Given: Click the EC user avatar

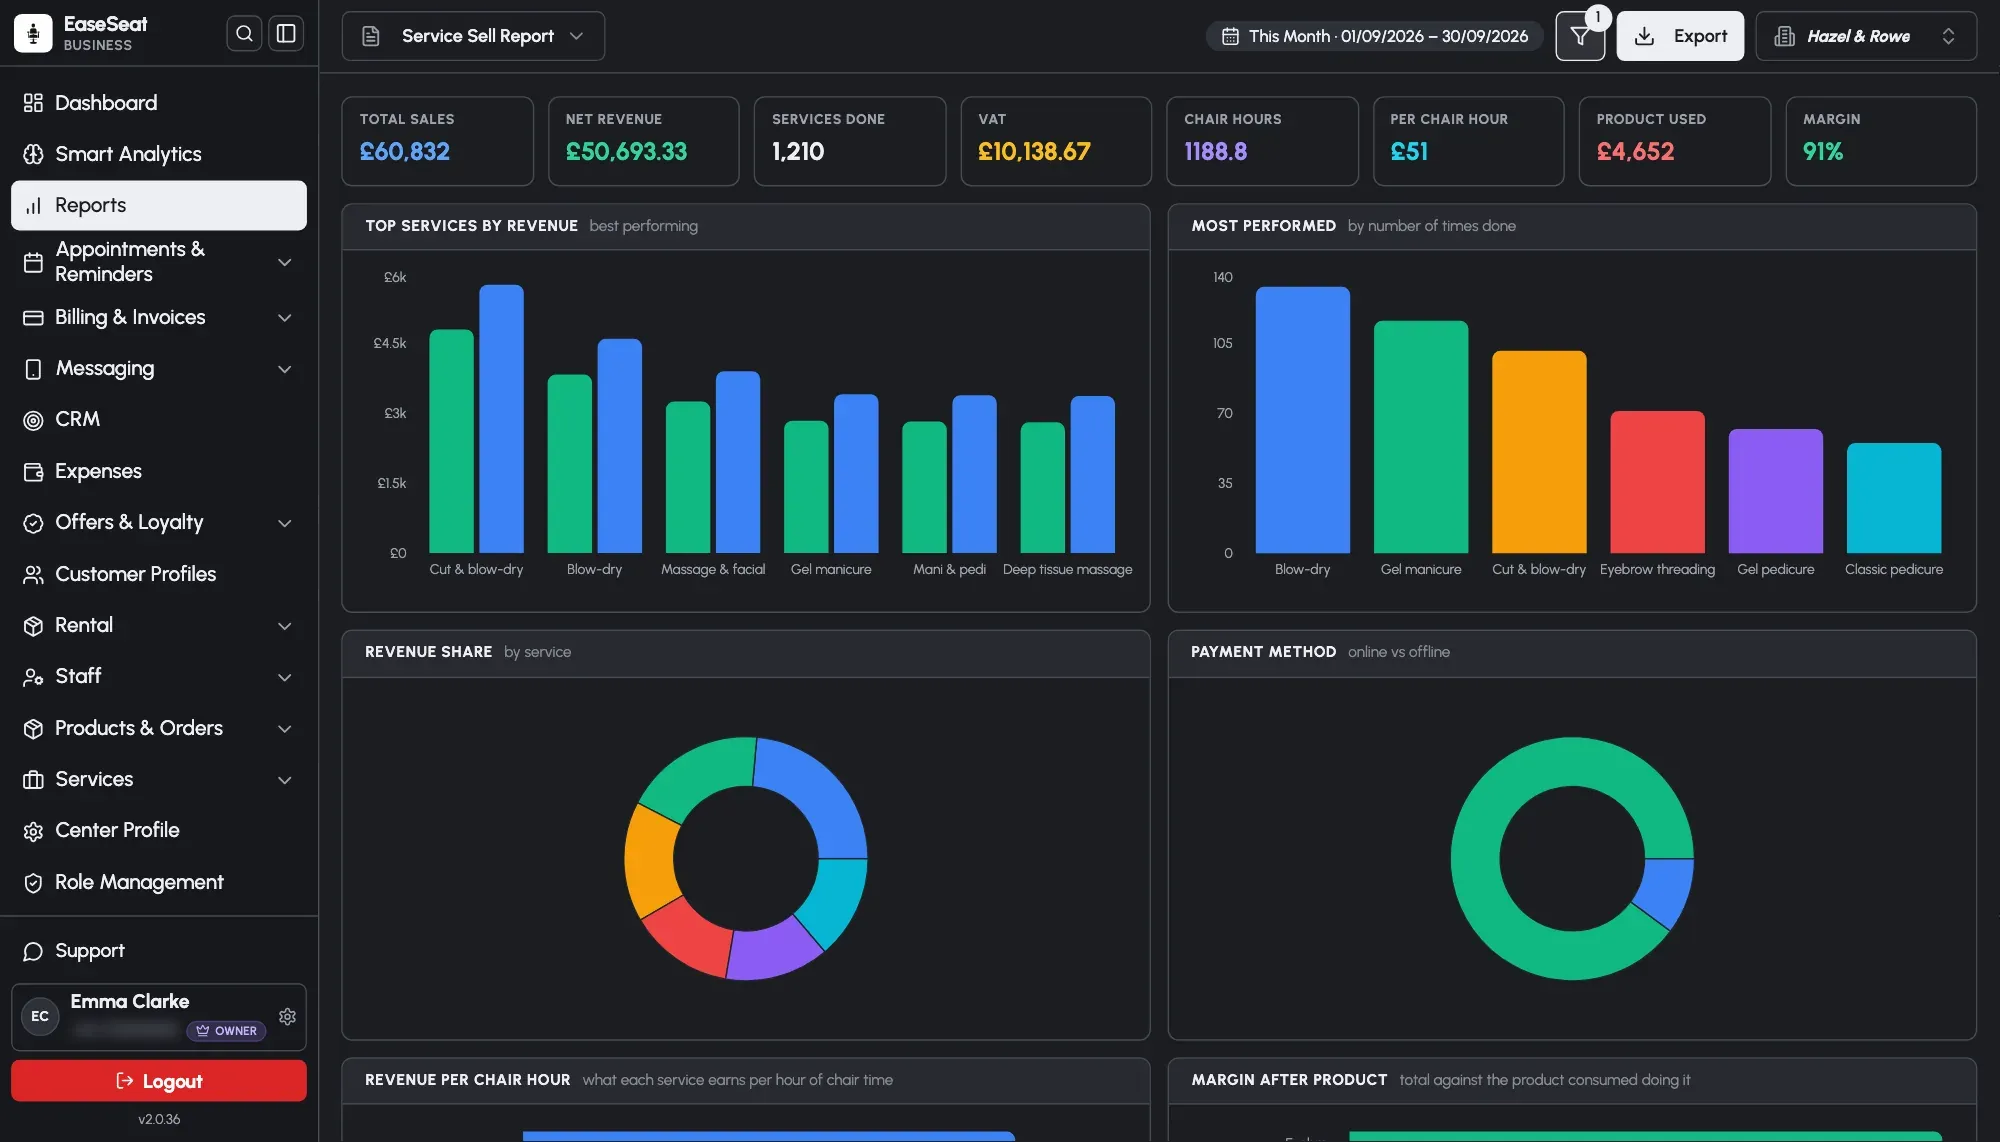Looking at the screenshot, I should click(x=40, y=1016).
